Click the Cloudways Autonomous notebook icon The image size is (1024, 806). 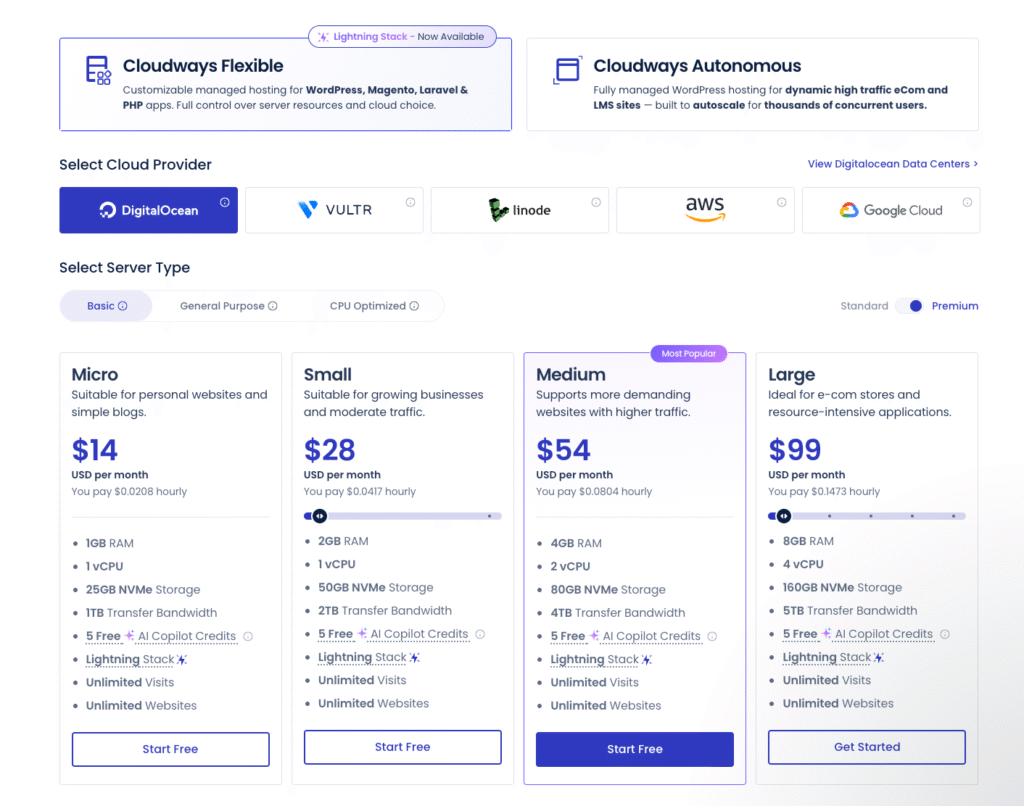[x=567, y=71]
